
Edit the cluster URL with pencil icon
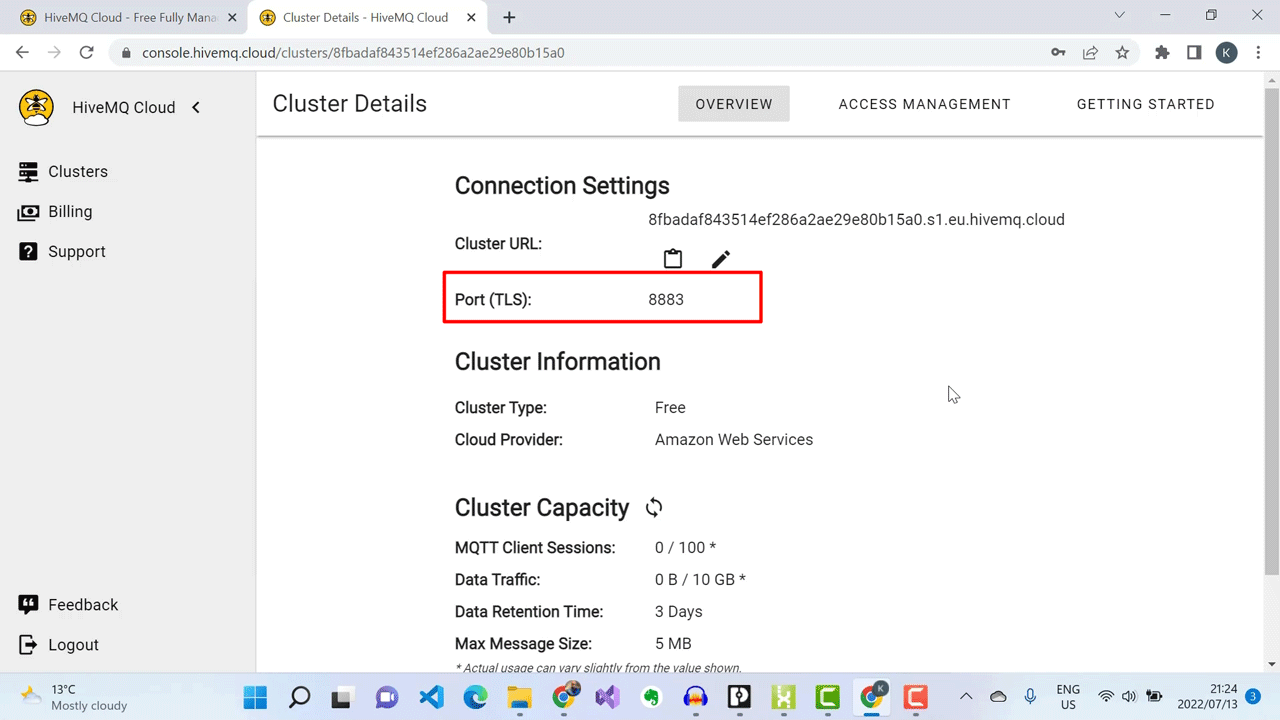[721, 259]
